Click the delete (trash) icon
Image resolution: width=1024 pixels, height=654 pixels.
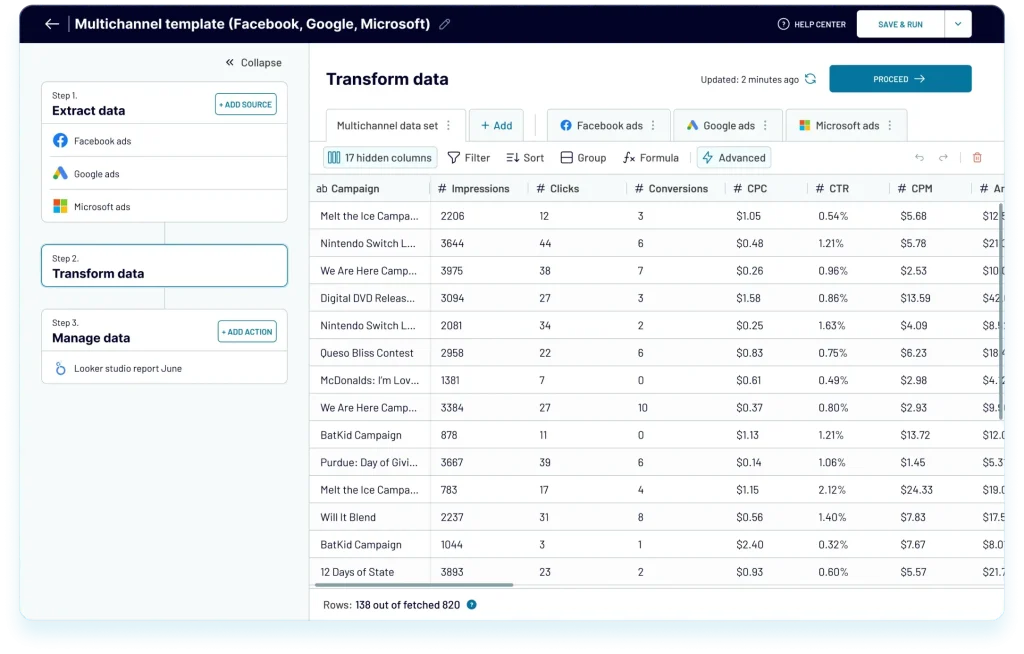977,157
